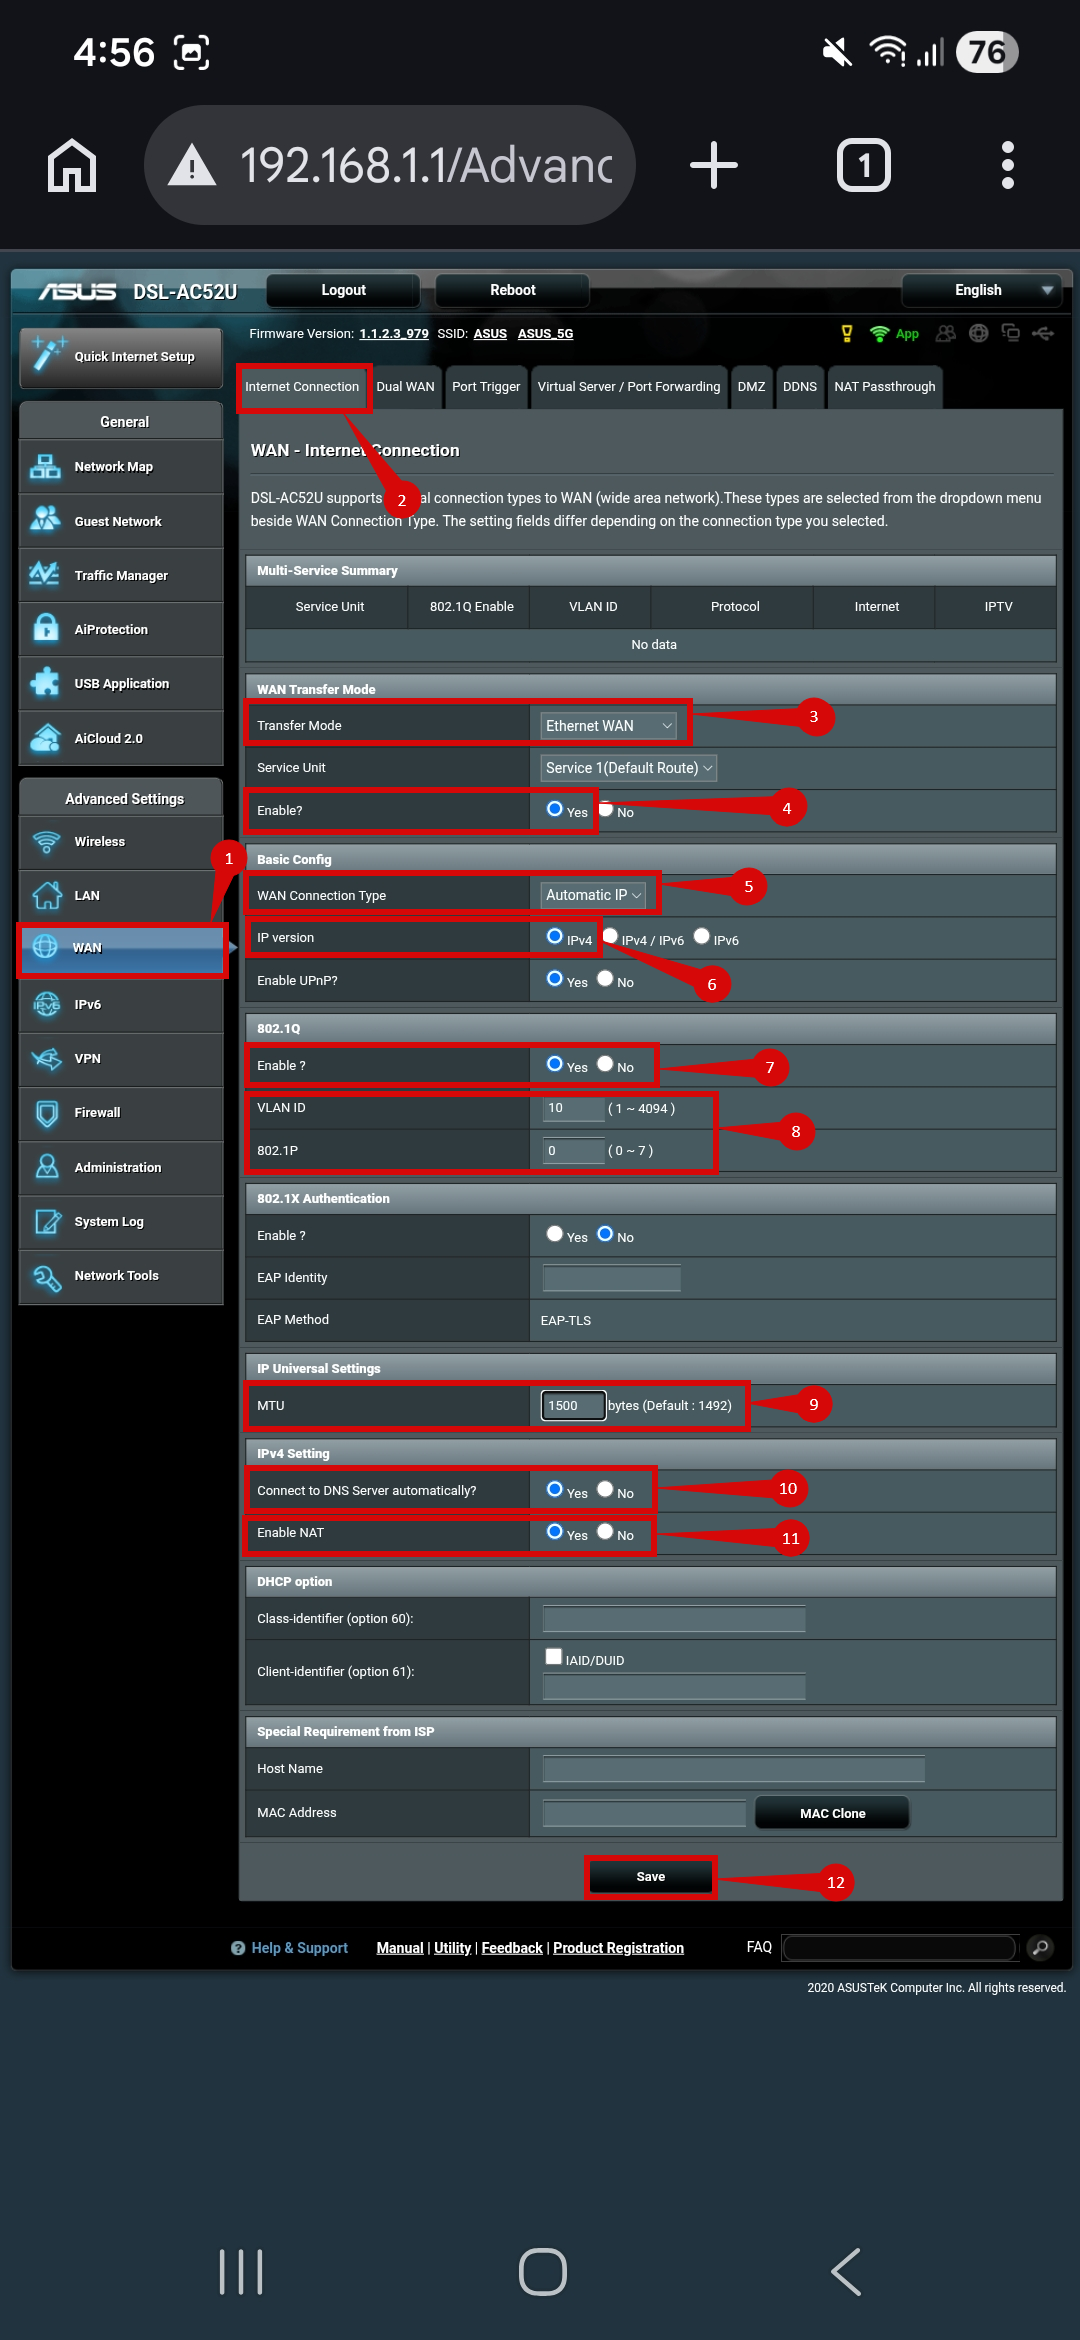Select No for 802.1Q Enable

[x=605, y=1064]
